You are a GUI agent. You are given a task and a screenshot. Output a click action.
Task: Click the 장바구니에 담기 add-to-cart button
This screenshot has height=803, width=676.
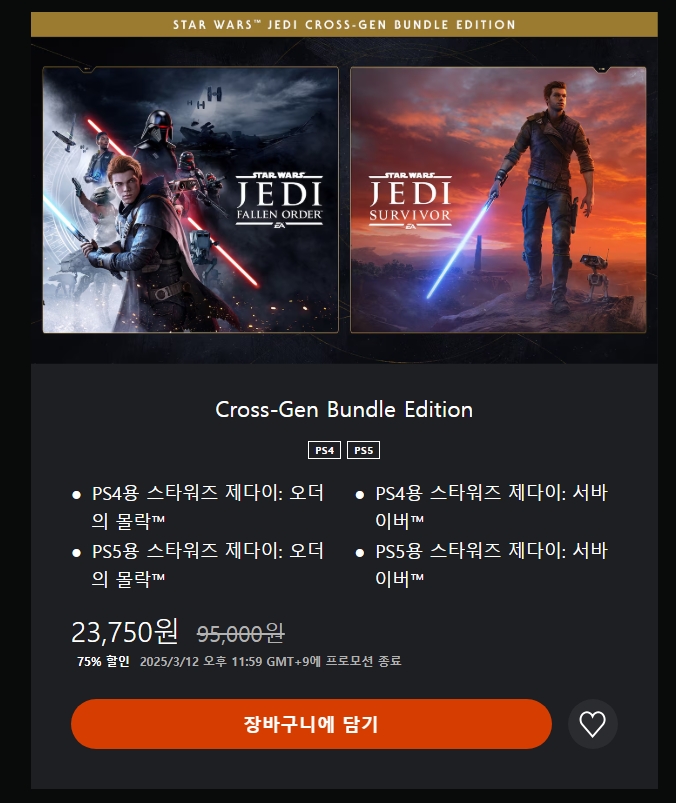click(x=311, y=724)
